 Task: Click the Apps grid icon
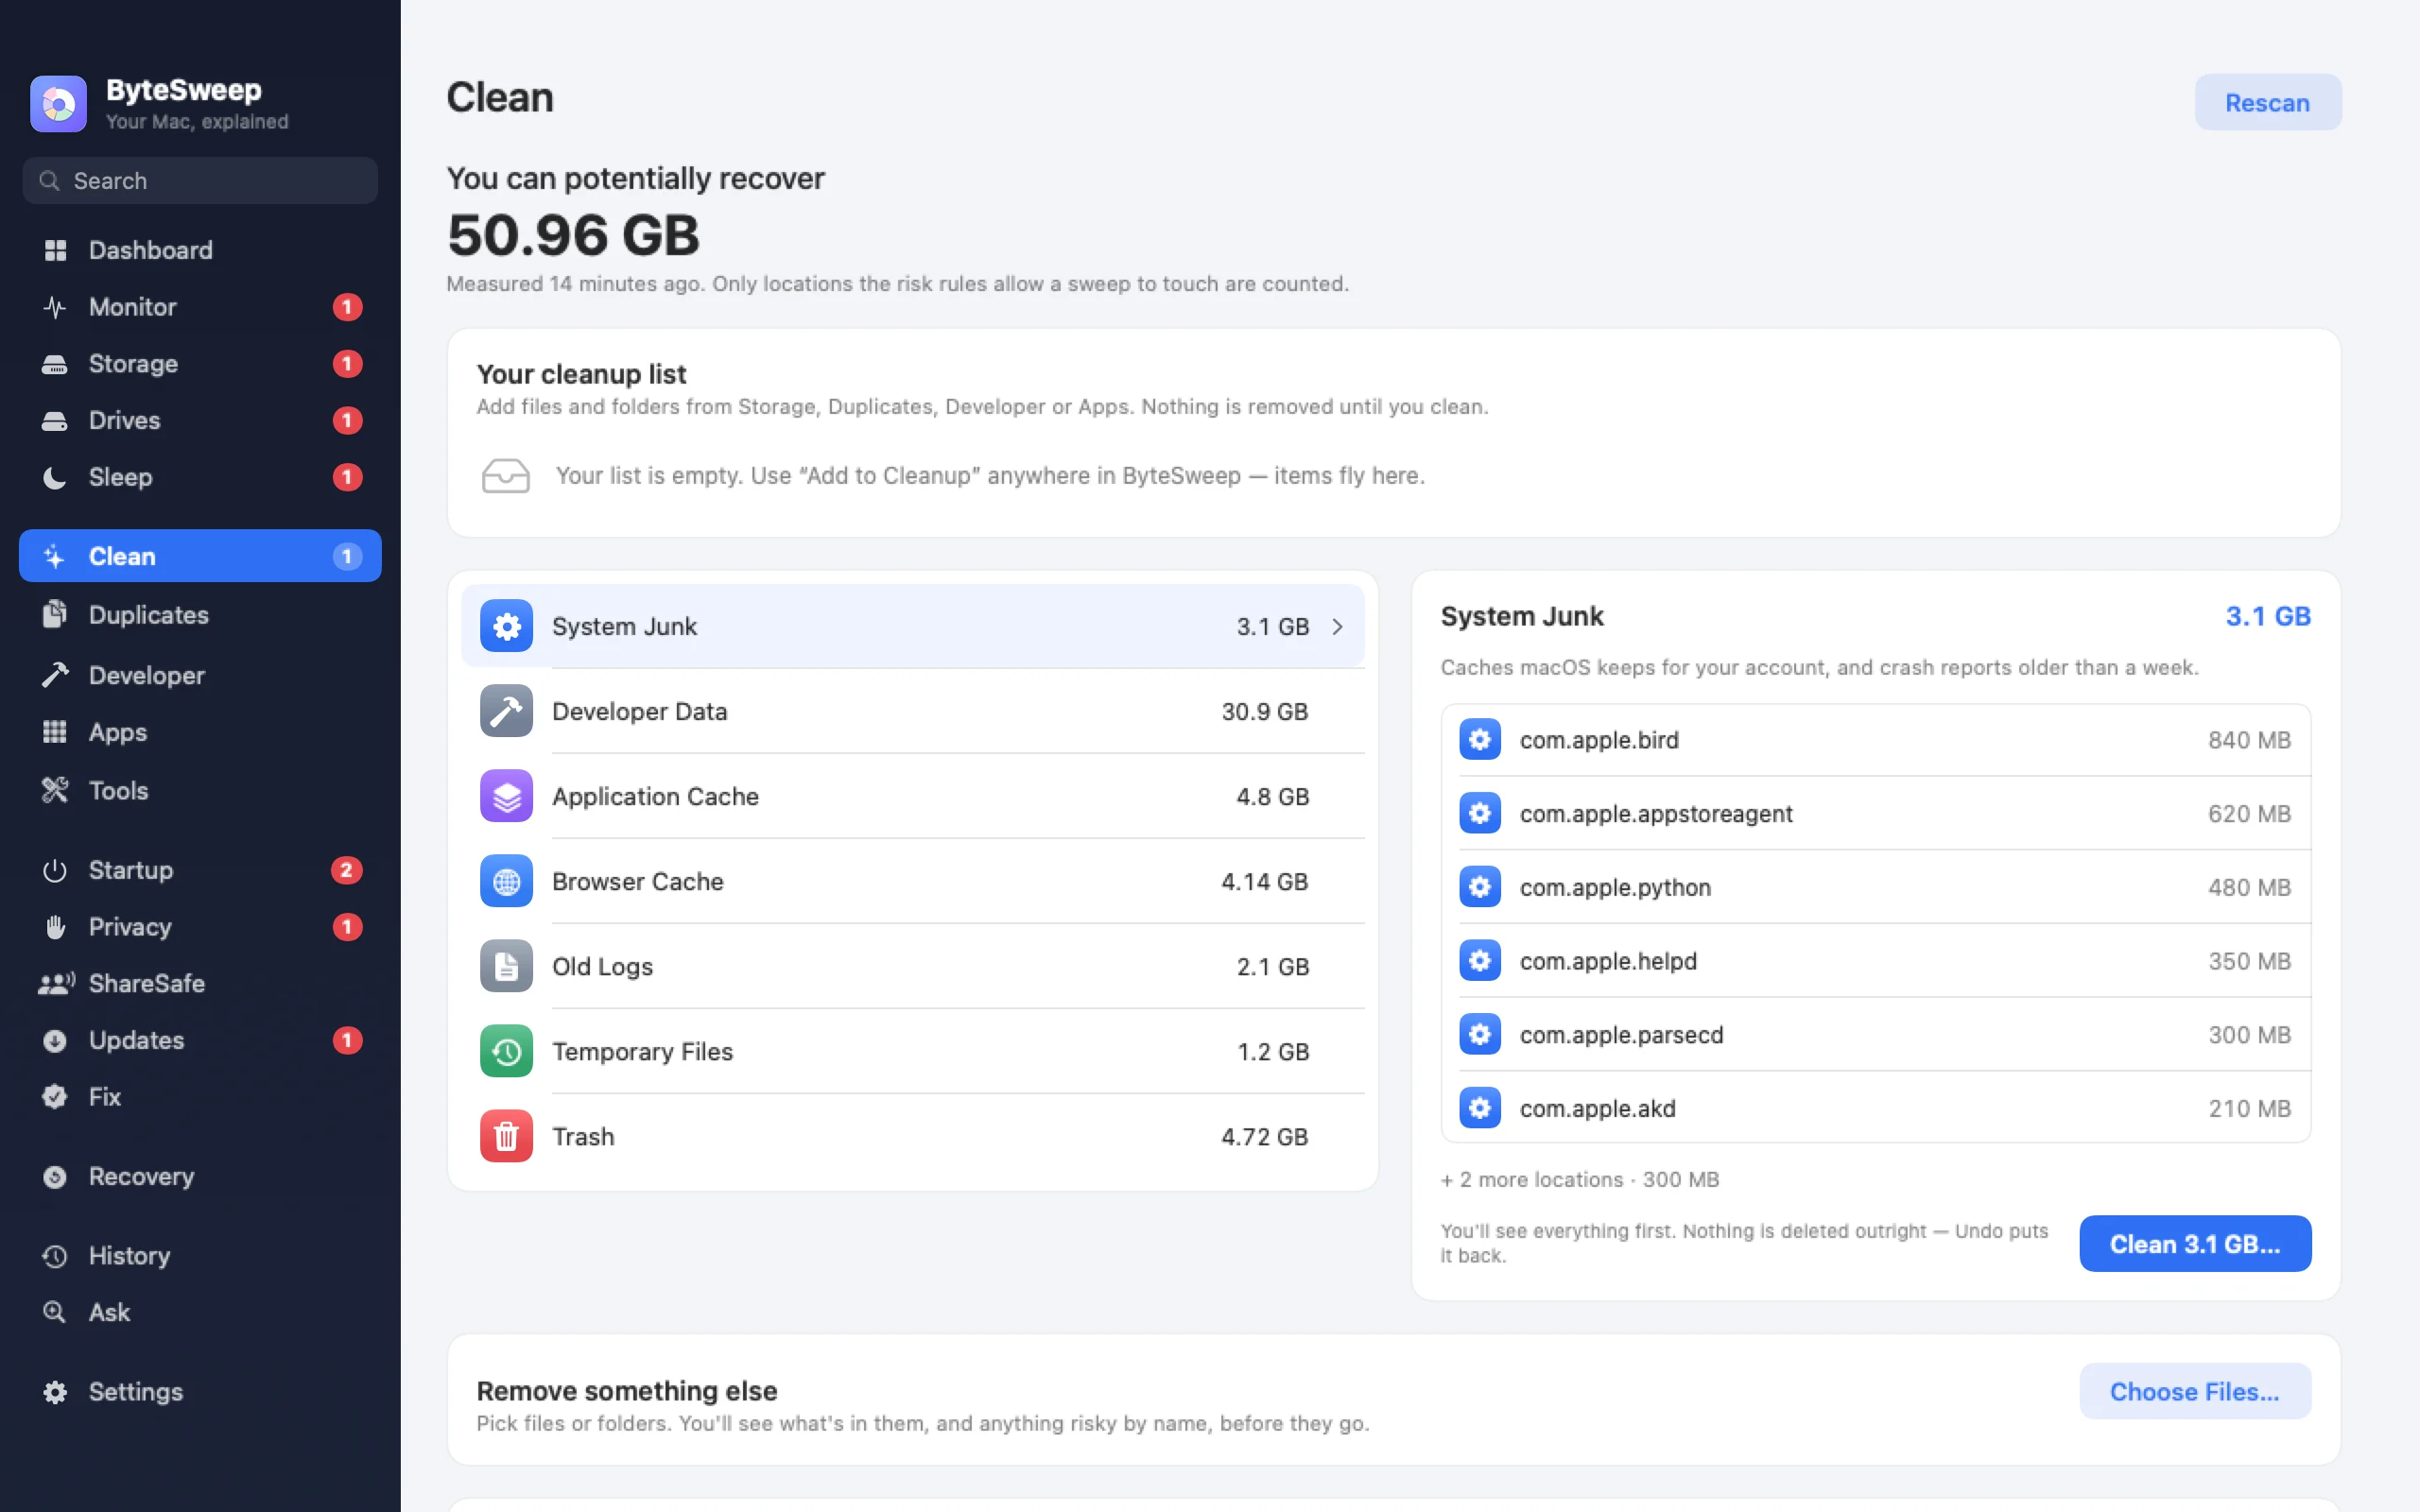pos(55,732)
